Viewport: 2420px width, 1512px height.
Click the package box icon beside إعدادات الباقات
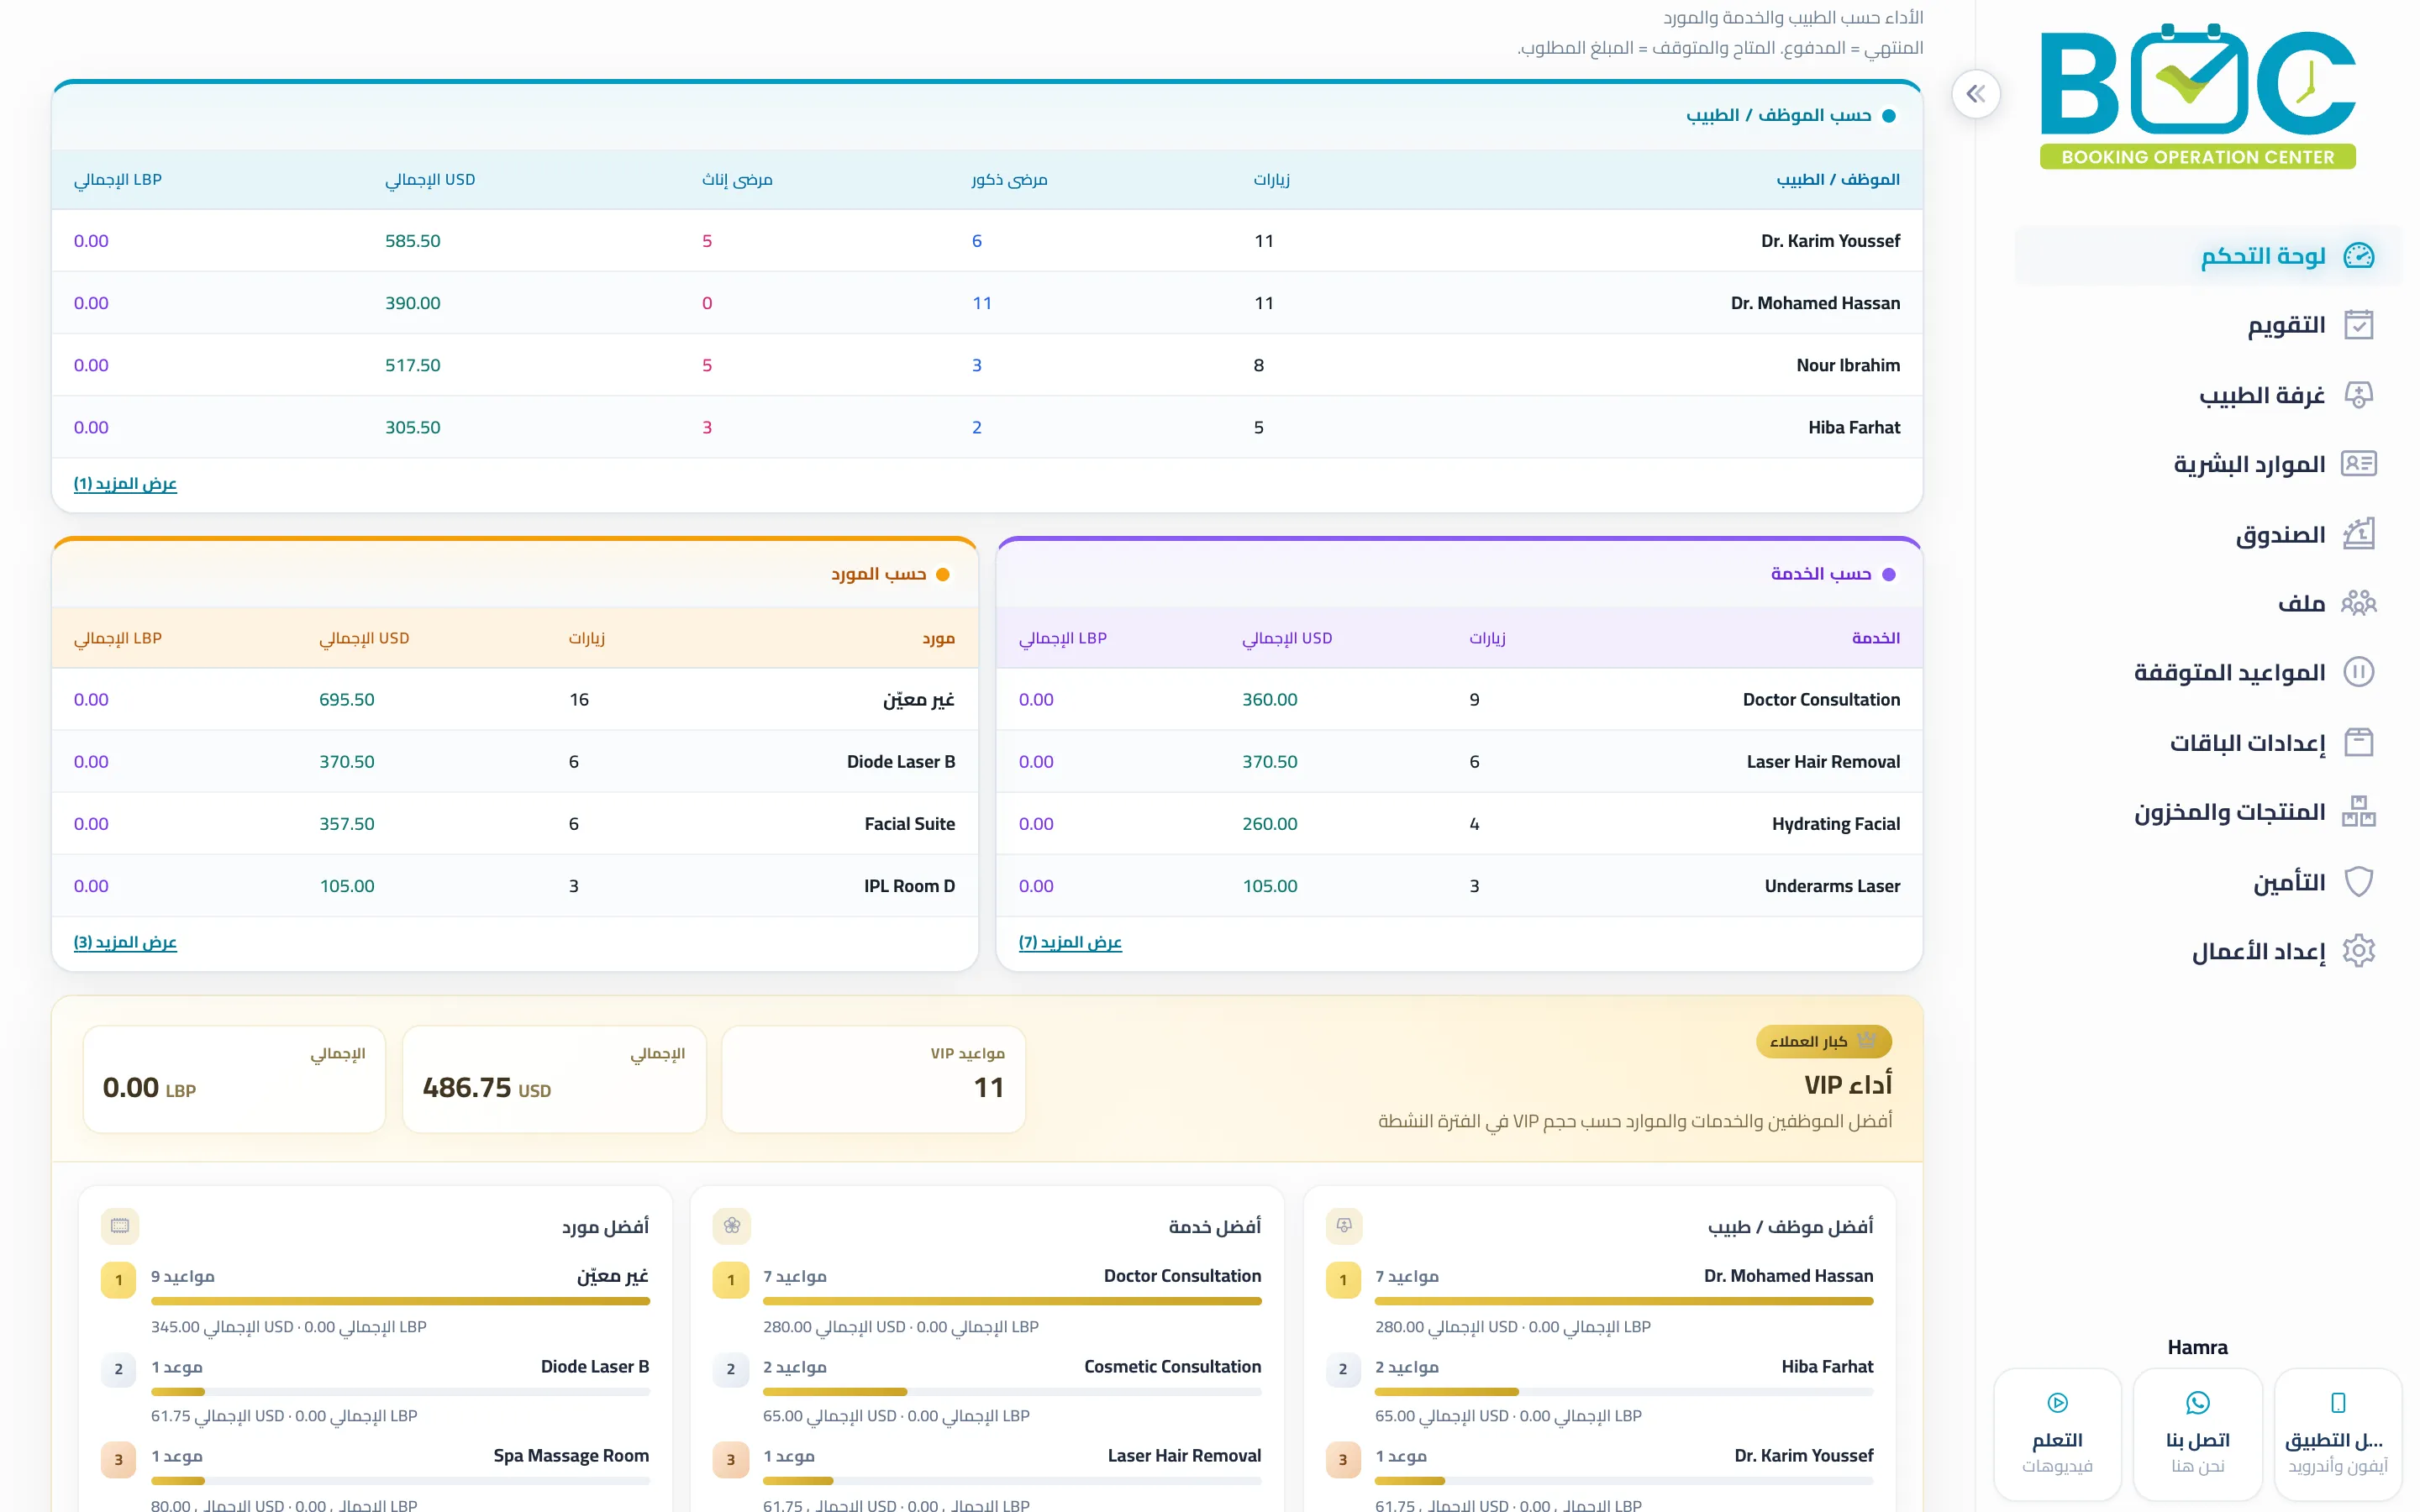point(2358,742)
